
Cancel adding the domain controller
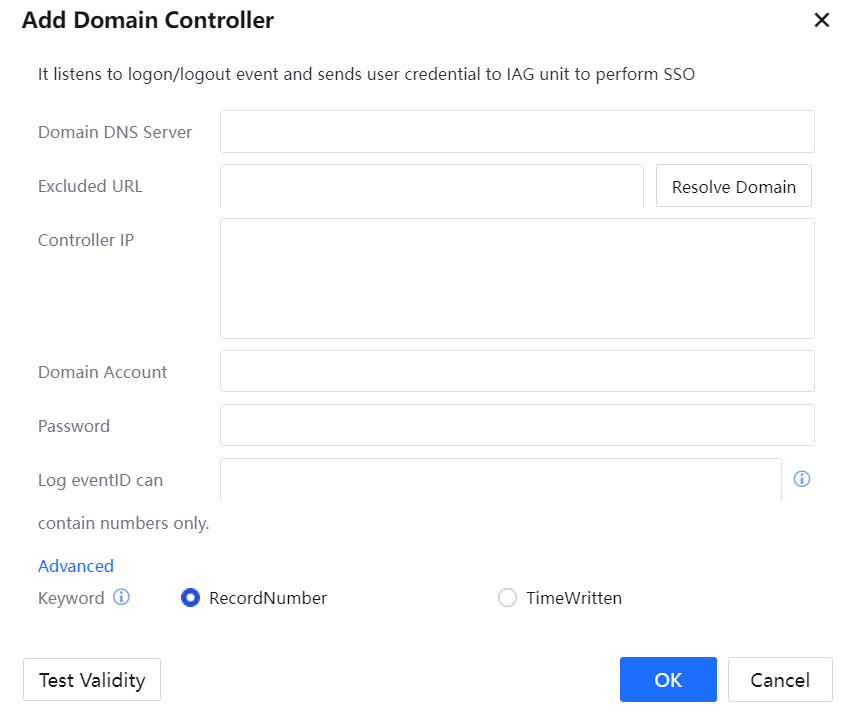tap(780, 680)
